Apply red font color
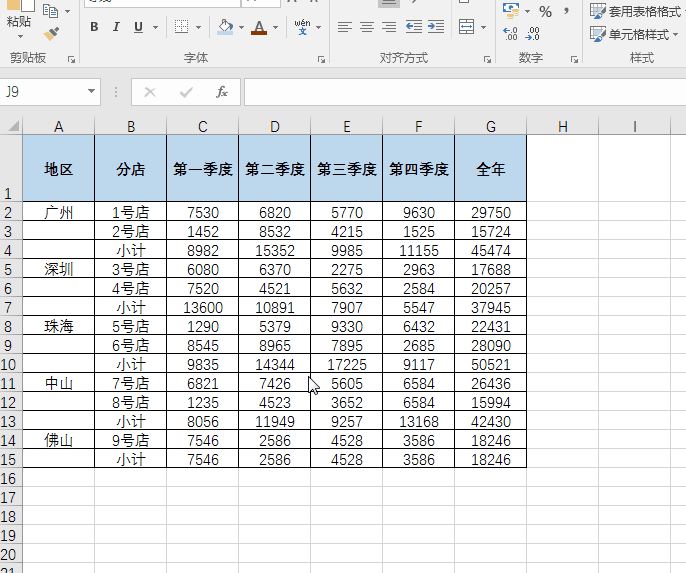 coord(259,27)
